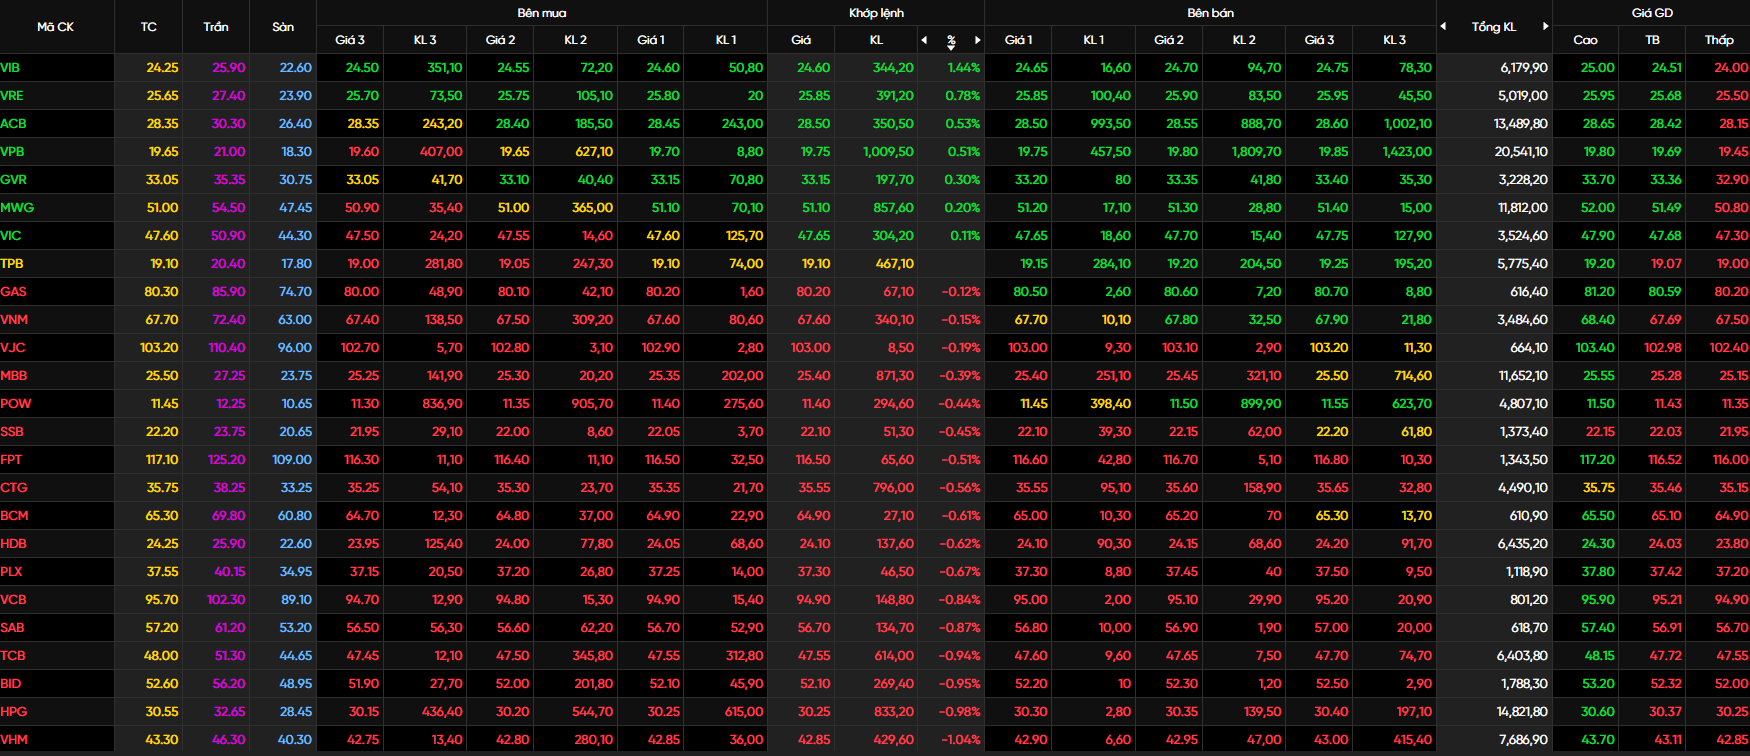Select the TCB ticker
Viewport: 1750px width, 756px height.
point(13,656)
